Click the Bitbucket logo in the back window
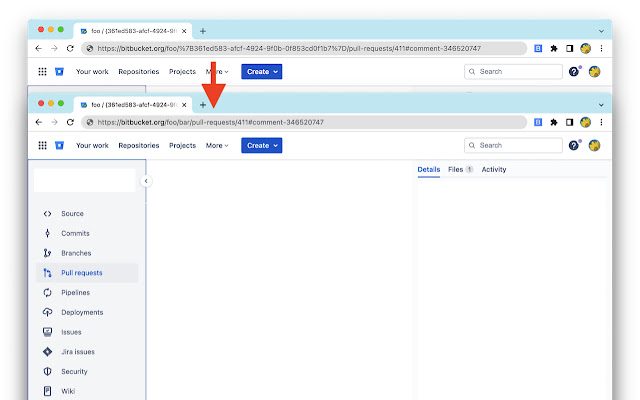 [60, 71]
